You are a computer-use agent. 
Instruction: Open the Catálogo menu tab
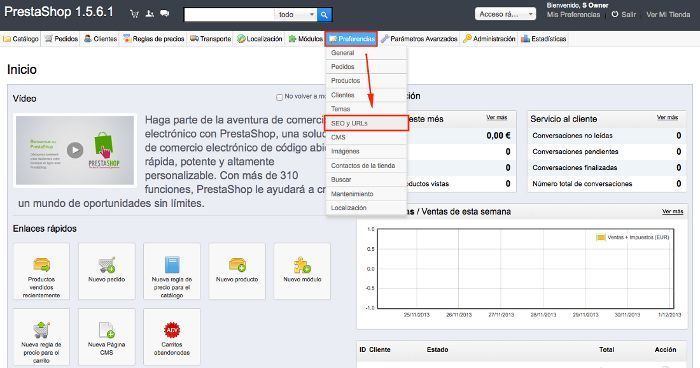(21, 39)
